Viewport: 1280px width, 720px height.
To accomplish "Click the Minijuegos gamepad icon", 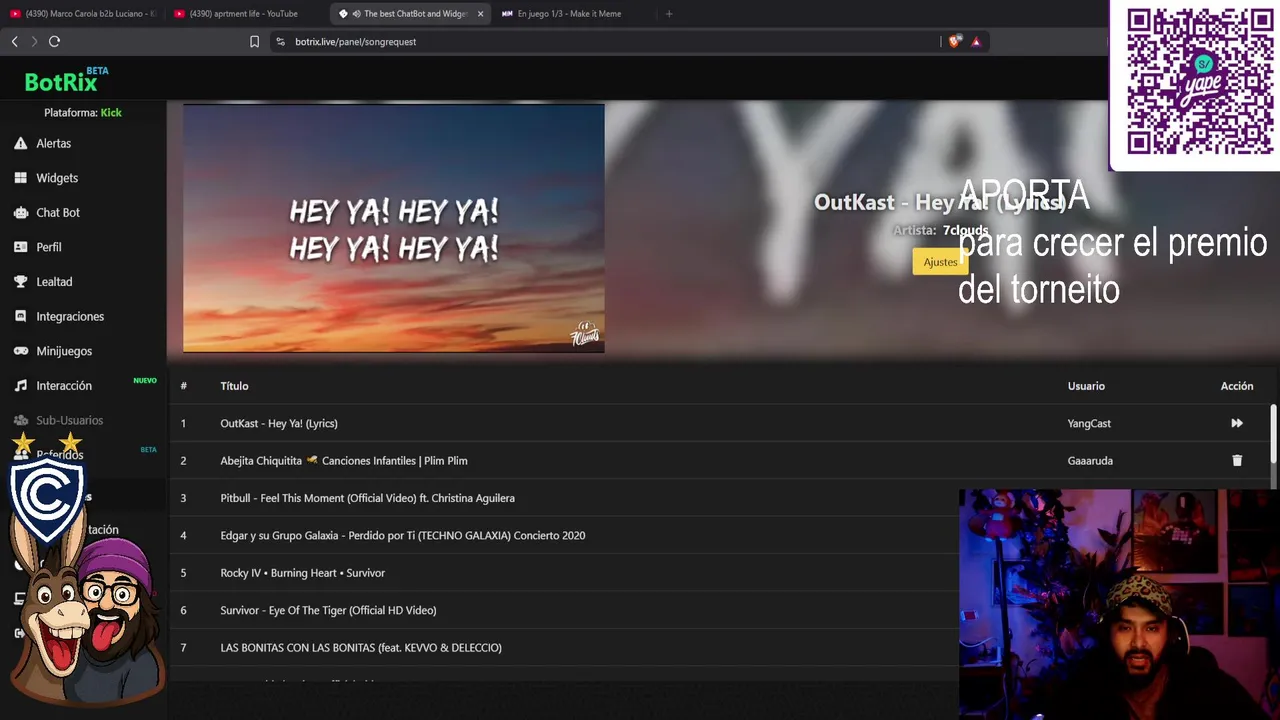I will point(20,351).
